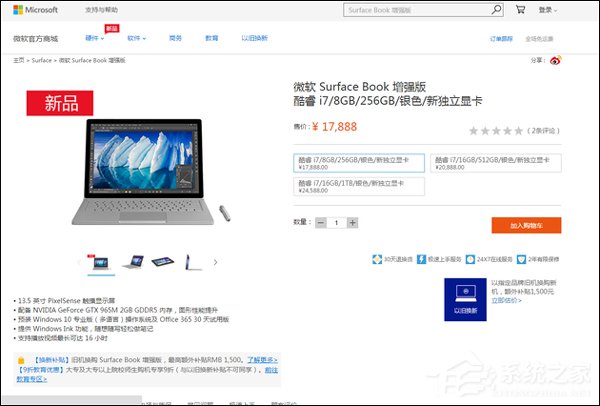Click the Windows Ink feature bullet

coord(83,329)
